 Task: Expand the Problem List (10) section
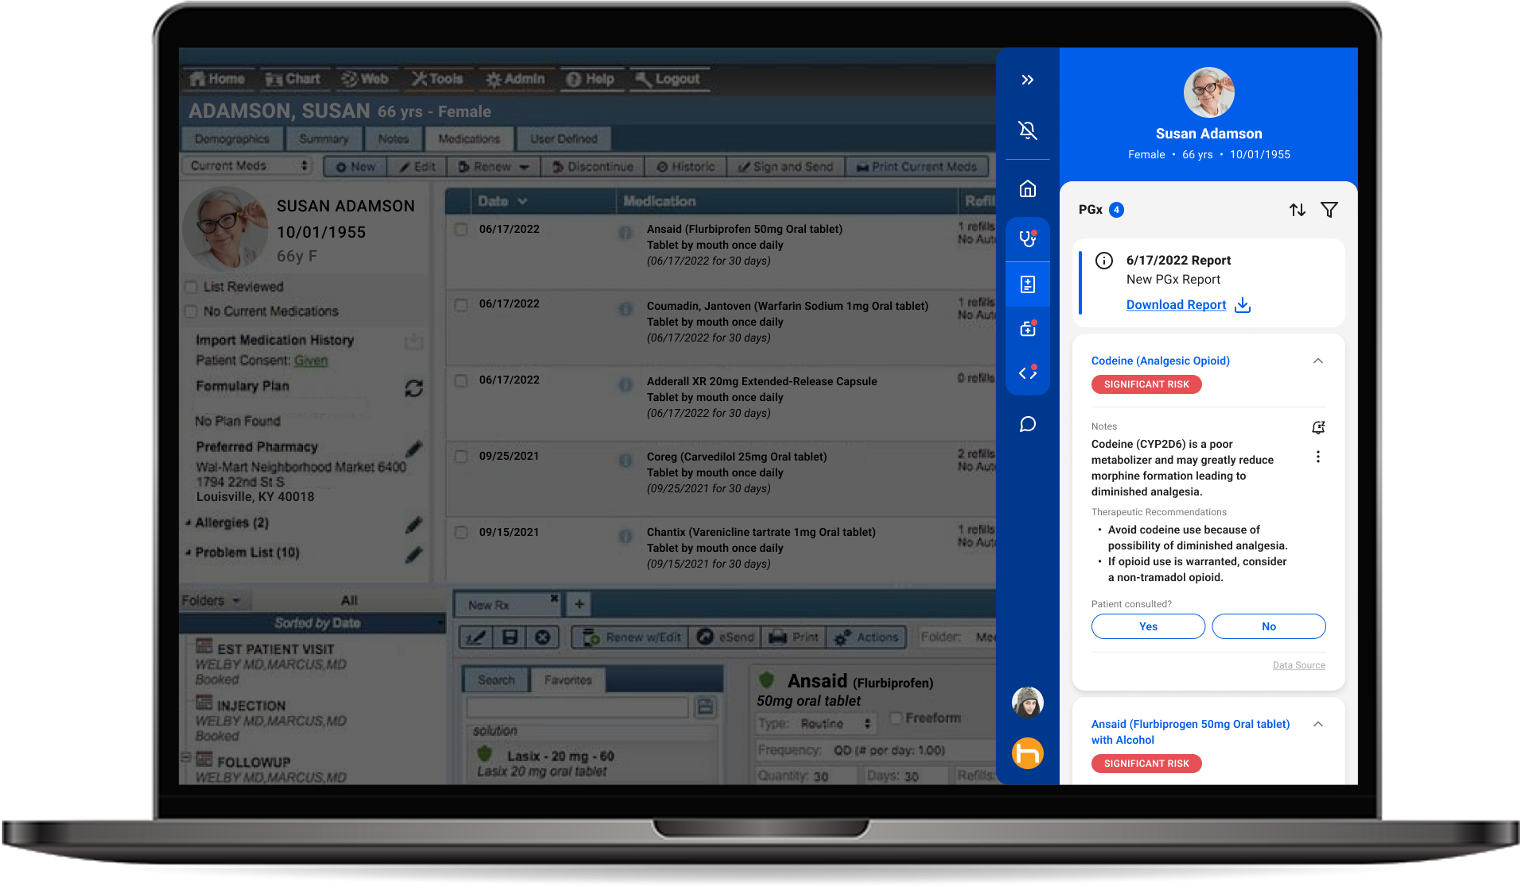pos(188,552)
